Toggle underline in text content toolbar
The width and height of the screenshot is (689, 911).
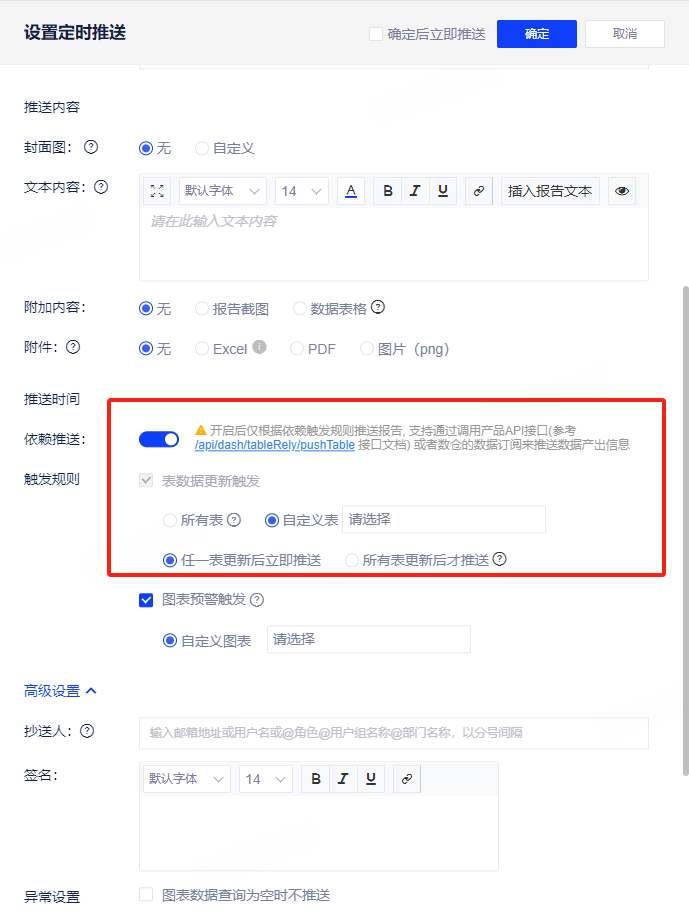click(x=443, y=191)
